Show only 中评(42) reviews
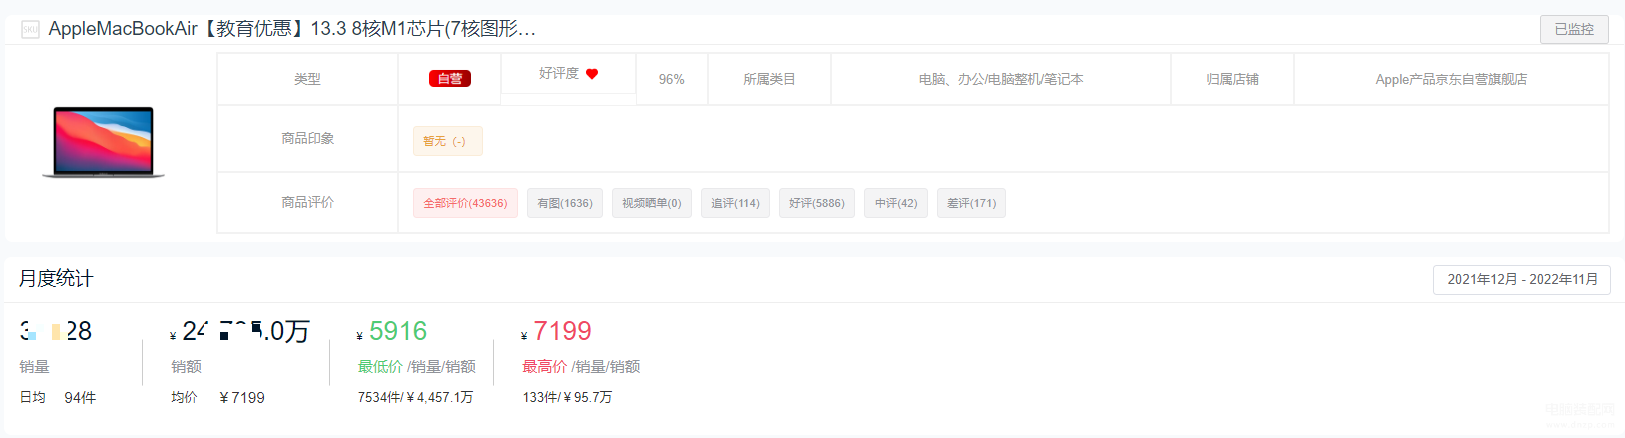Viewport: 1625px width, 438px height. [896, 203]
